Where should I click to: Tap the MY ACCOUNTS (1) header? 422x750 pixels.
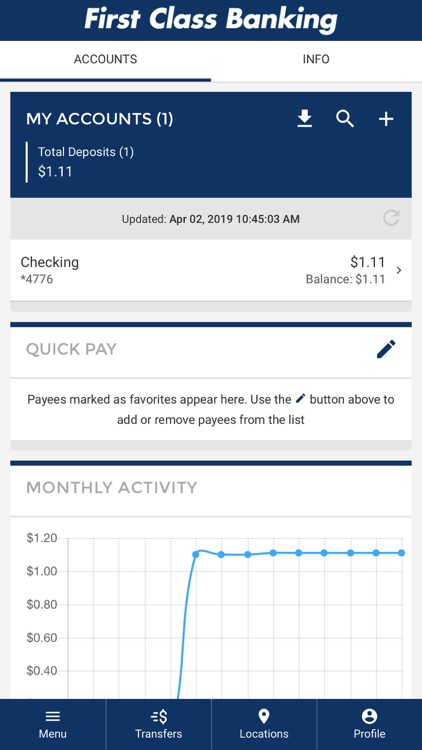pos(100,119)
